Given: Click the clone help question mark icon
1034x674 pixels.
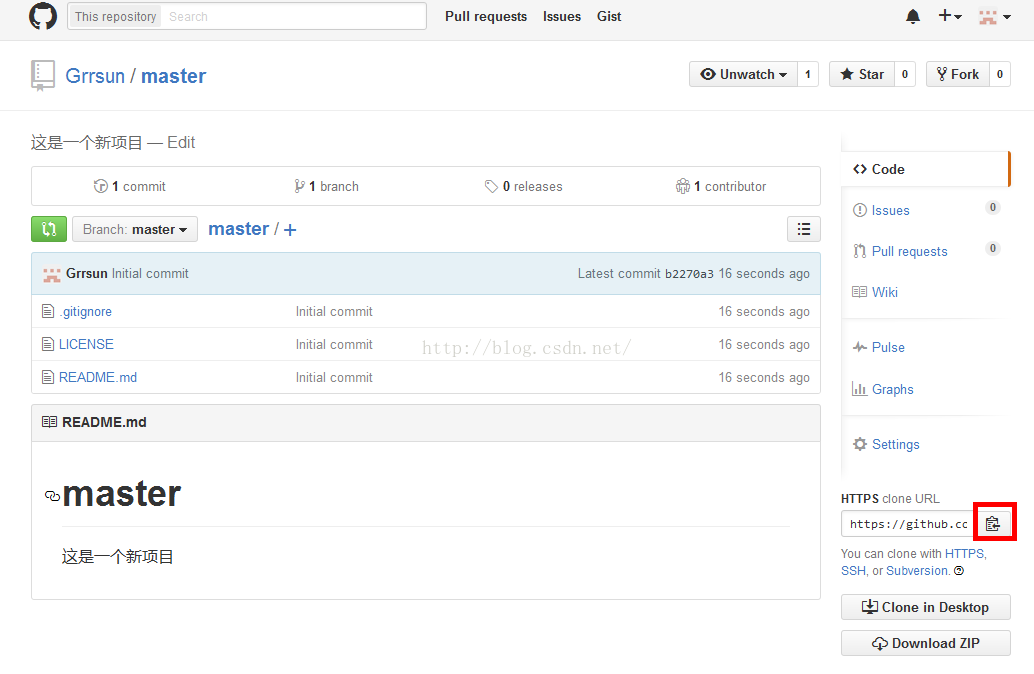Looking at the screenshot, I should [x=959, y=571].
